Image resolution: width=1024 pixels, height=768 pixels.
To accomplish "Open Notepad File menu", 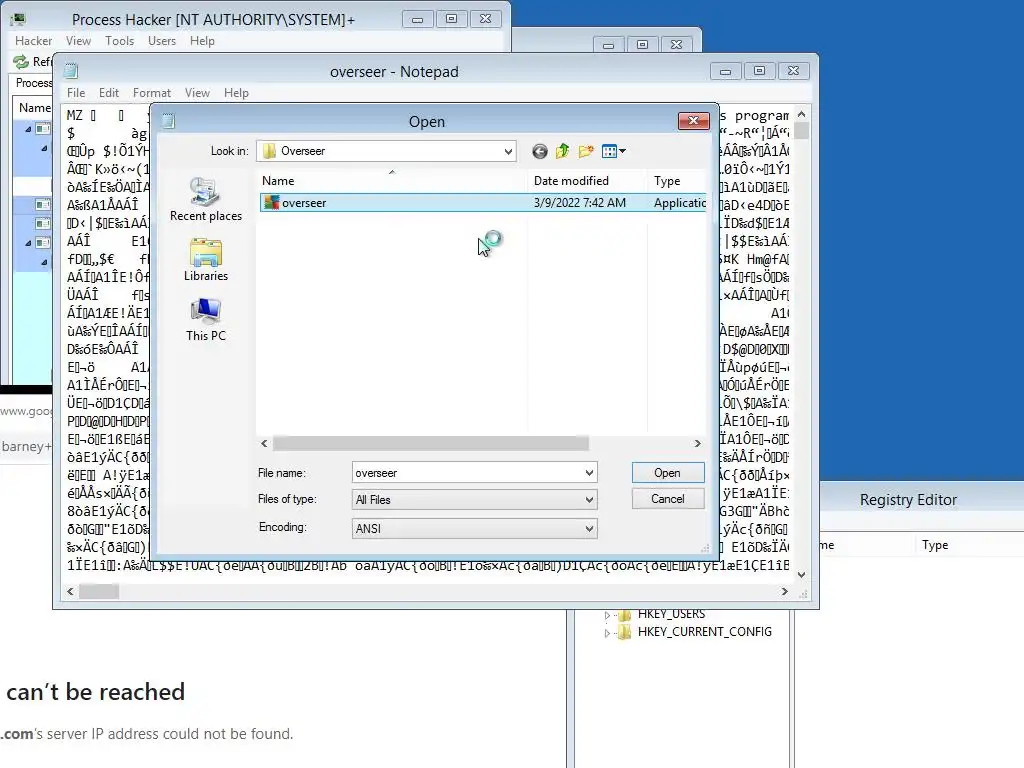I will coord(76,93).
